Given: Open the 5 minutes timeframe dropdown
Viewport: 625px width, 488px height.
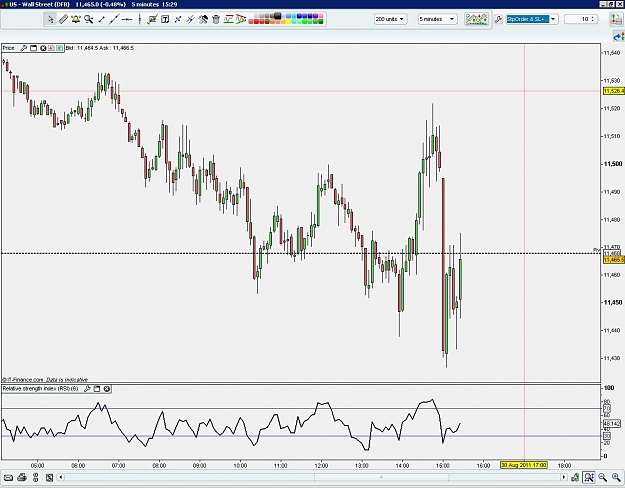Looking at the screenshot, I should pyautogui.click(x=437, y=19).
